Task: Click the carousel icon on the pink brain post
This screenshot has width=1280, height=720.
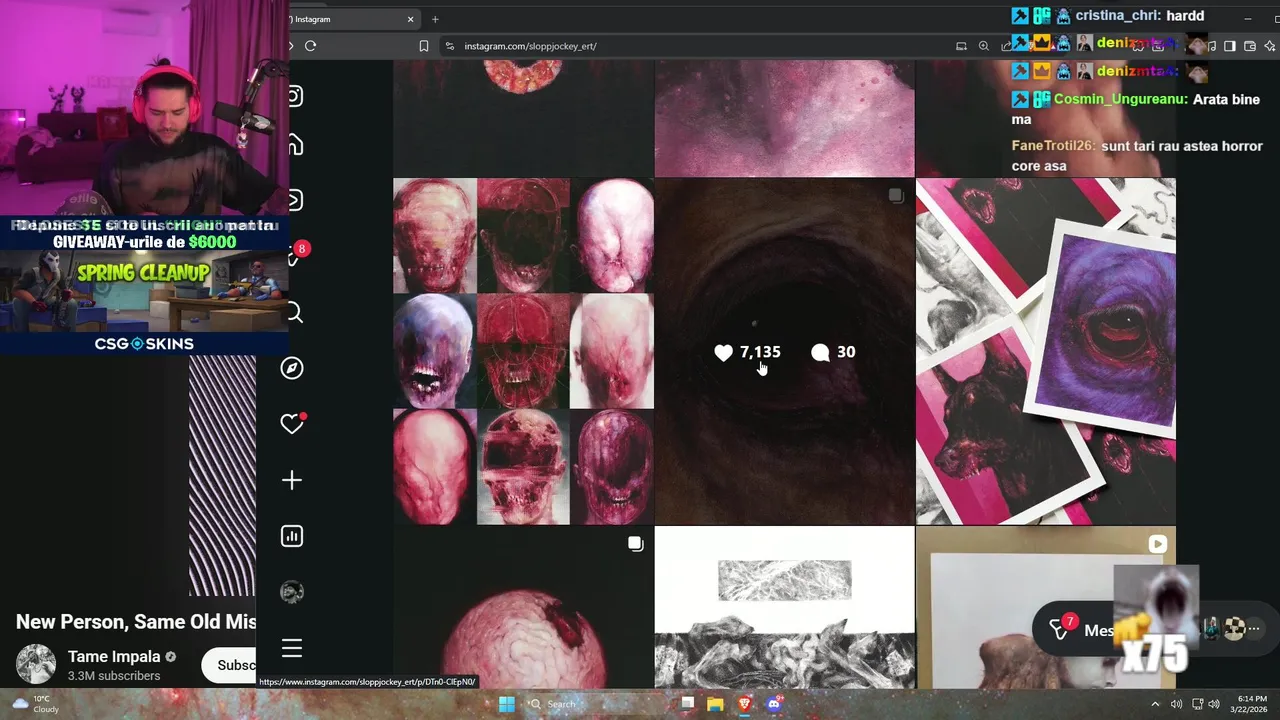Action: click(x=635, y=544)
